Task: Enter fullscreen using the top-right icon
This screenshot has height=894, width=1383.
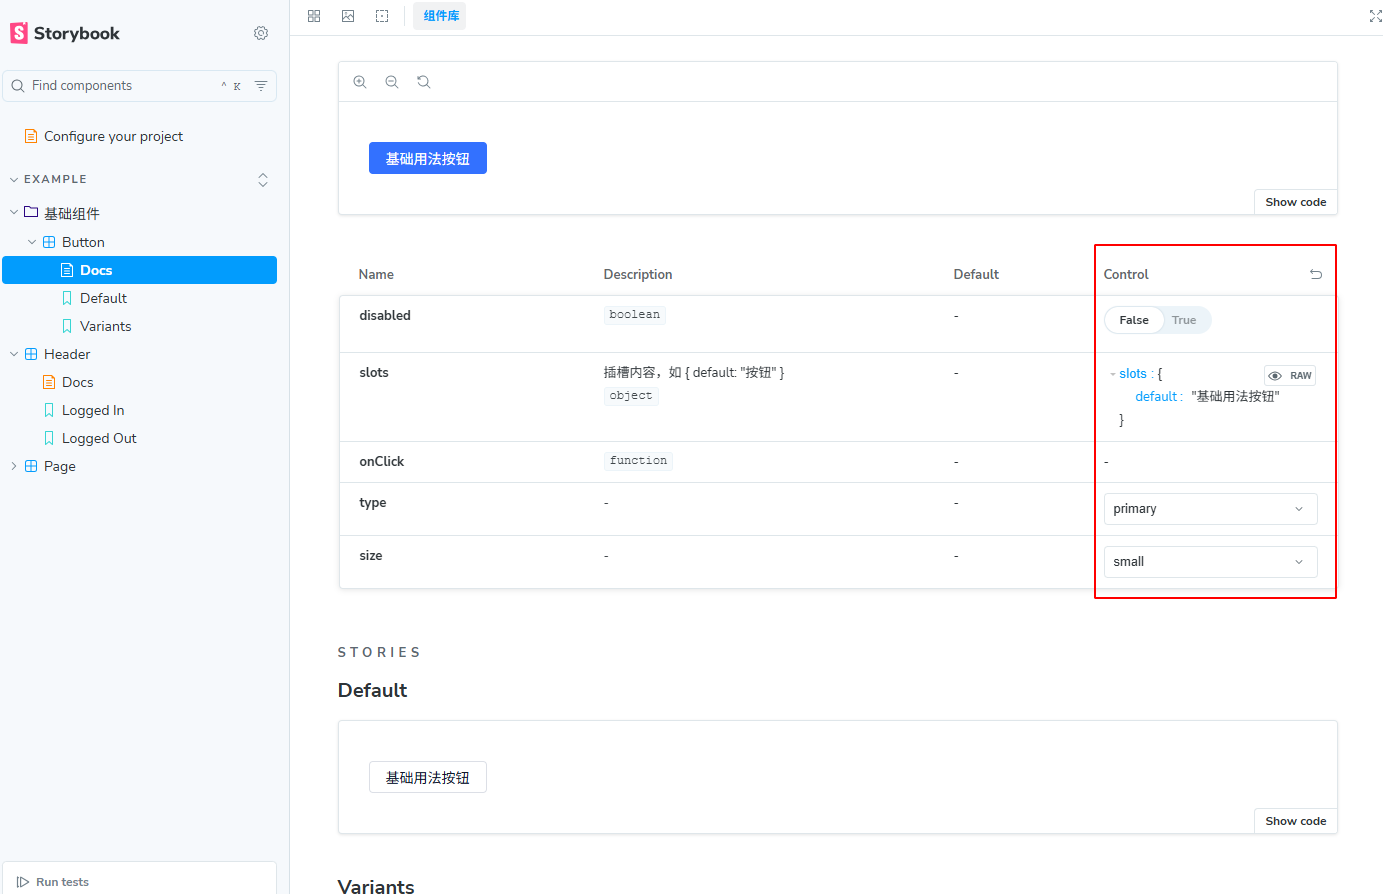Action: pyautogui.click(x=1375, y=16)
